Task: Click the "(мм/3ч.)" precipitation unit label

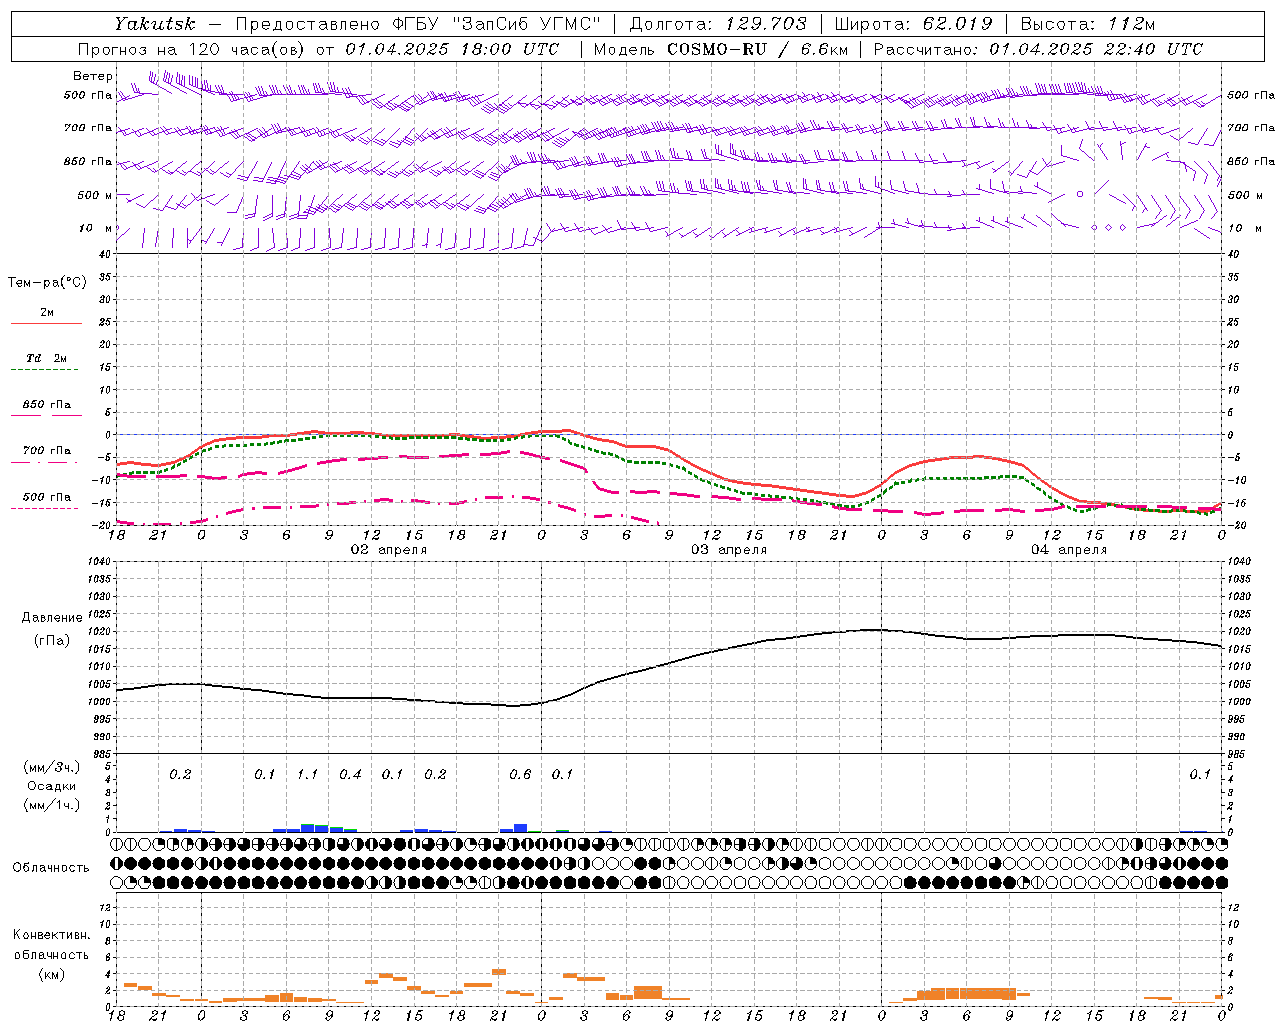Action: coord(53,767)
